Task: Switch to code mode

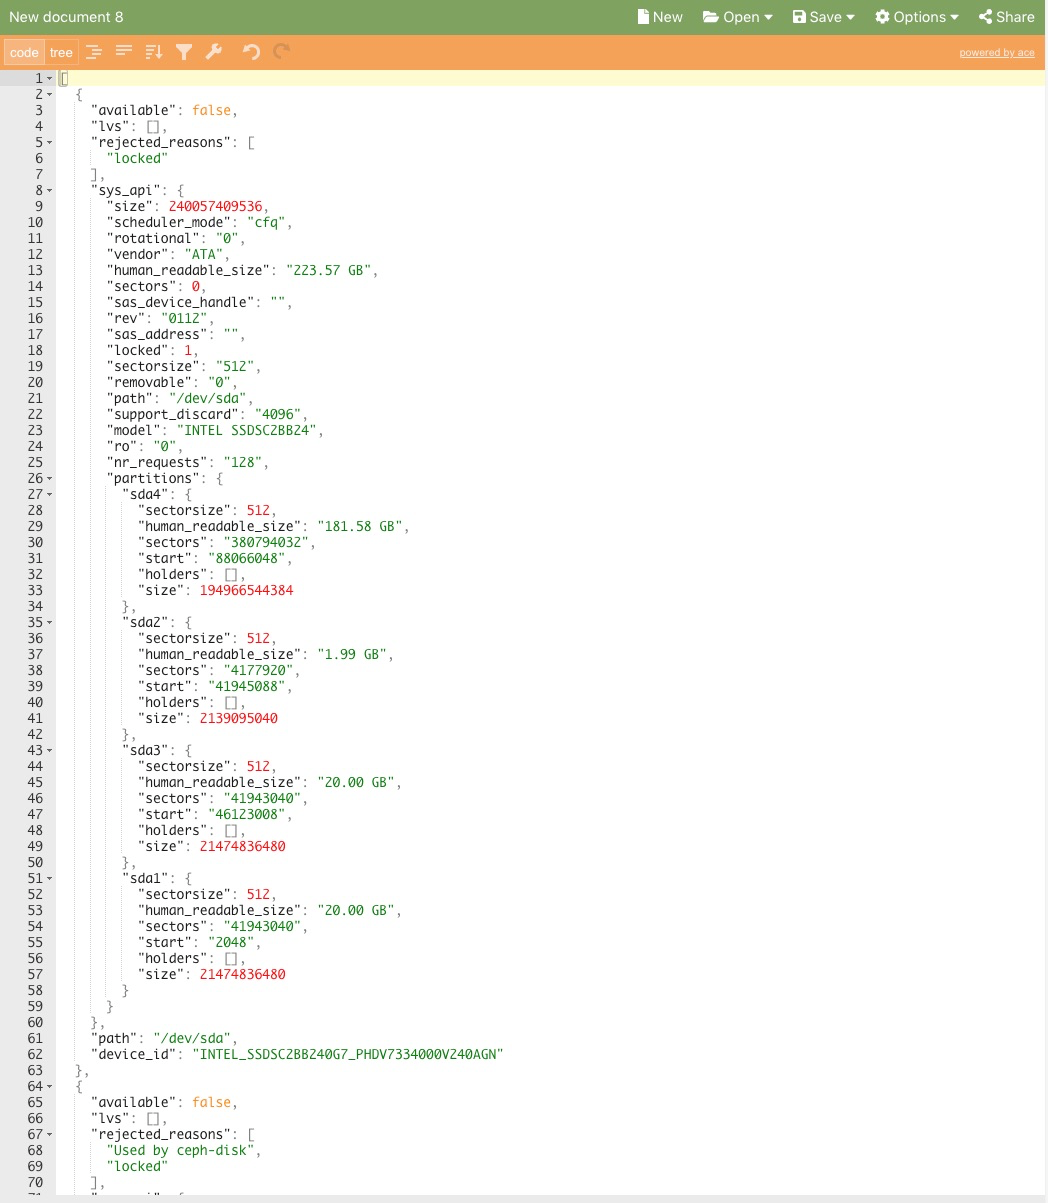Action: [24, 53]
